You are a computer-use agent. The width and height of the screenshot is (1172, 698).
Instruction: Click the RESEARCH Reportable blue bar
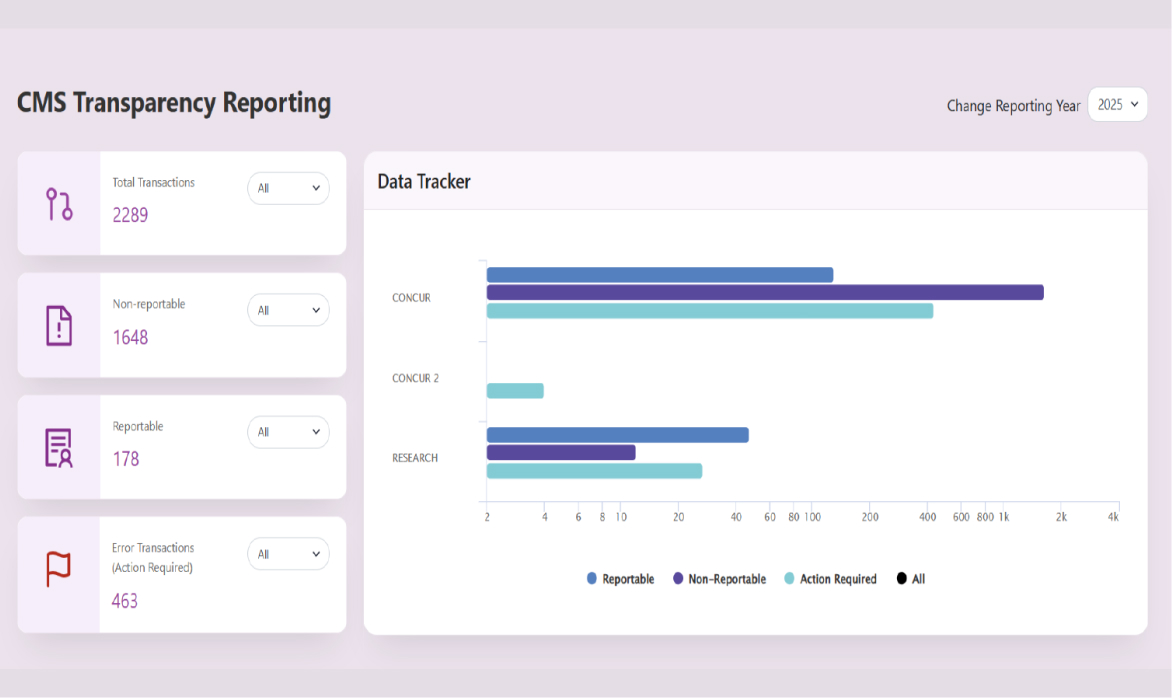pyautogui.click(x=617, y=435)
